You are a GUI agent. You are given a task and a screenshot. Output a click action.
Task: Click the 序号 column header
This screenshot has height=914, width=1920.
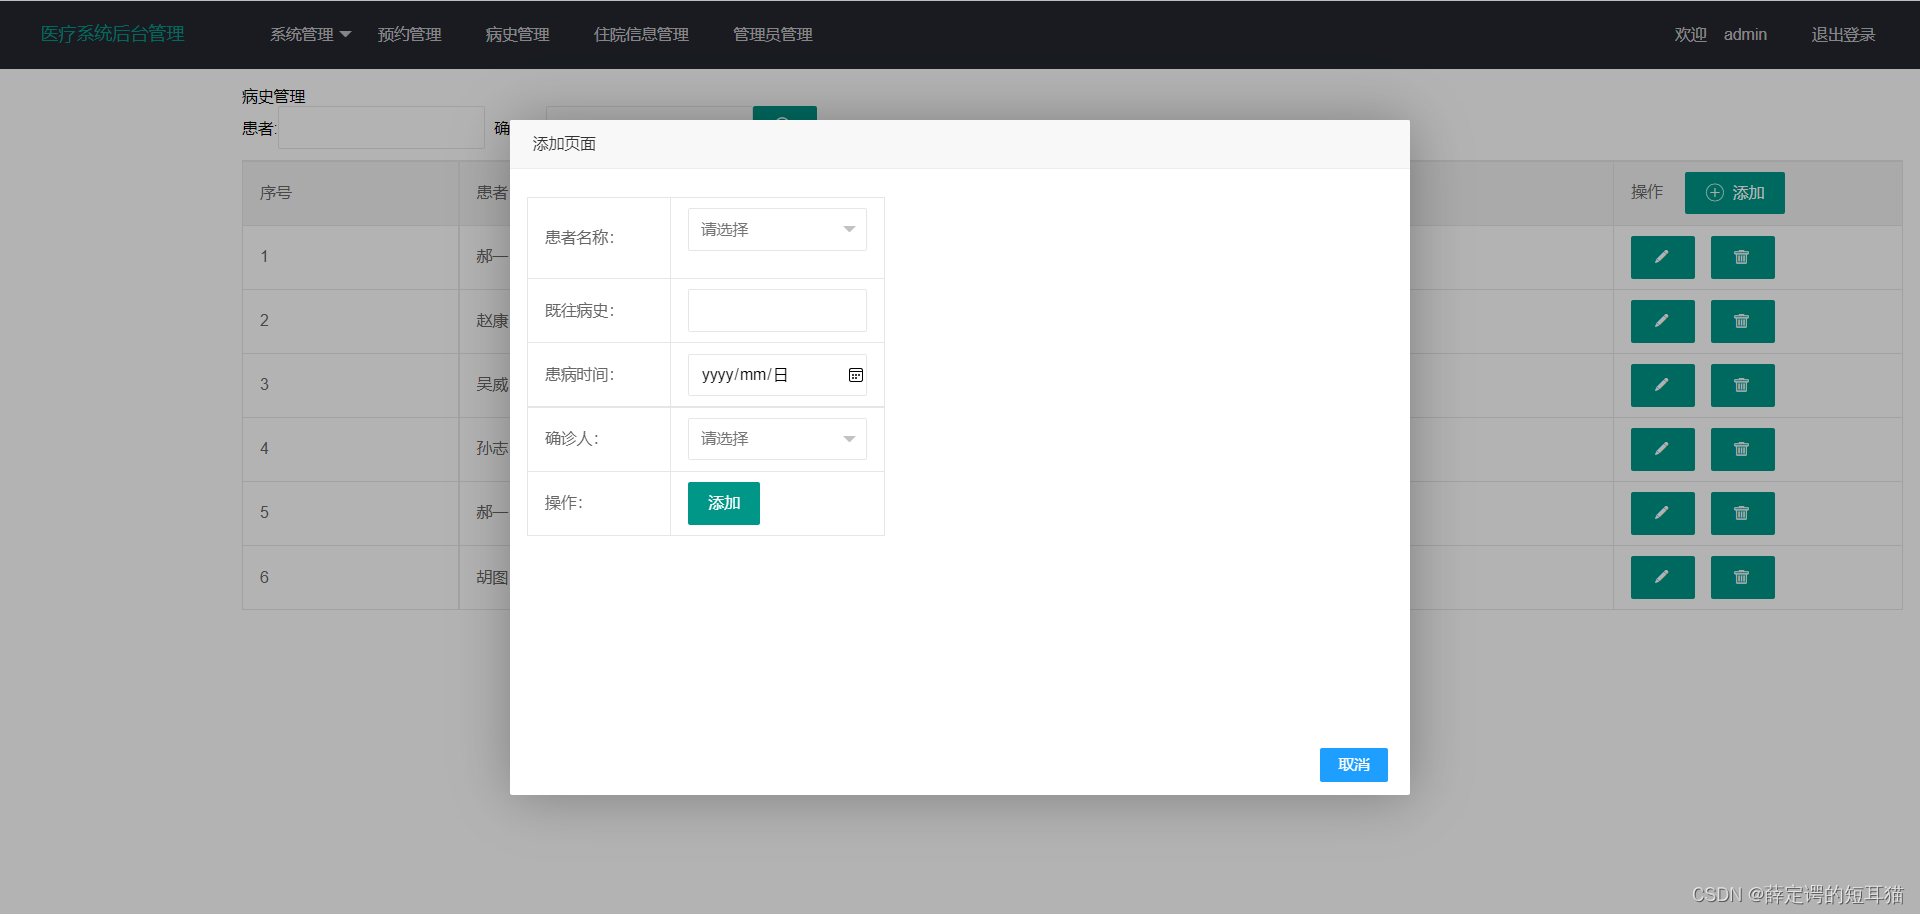(x=276, y=193)
